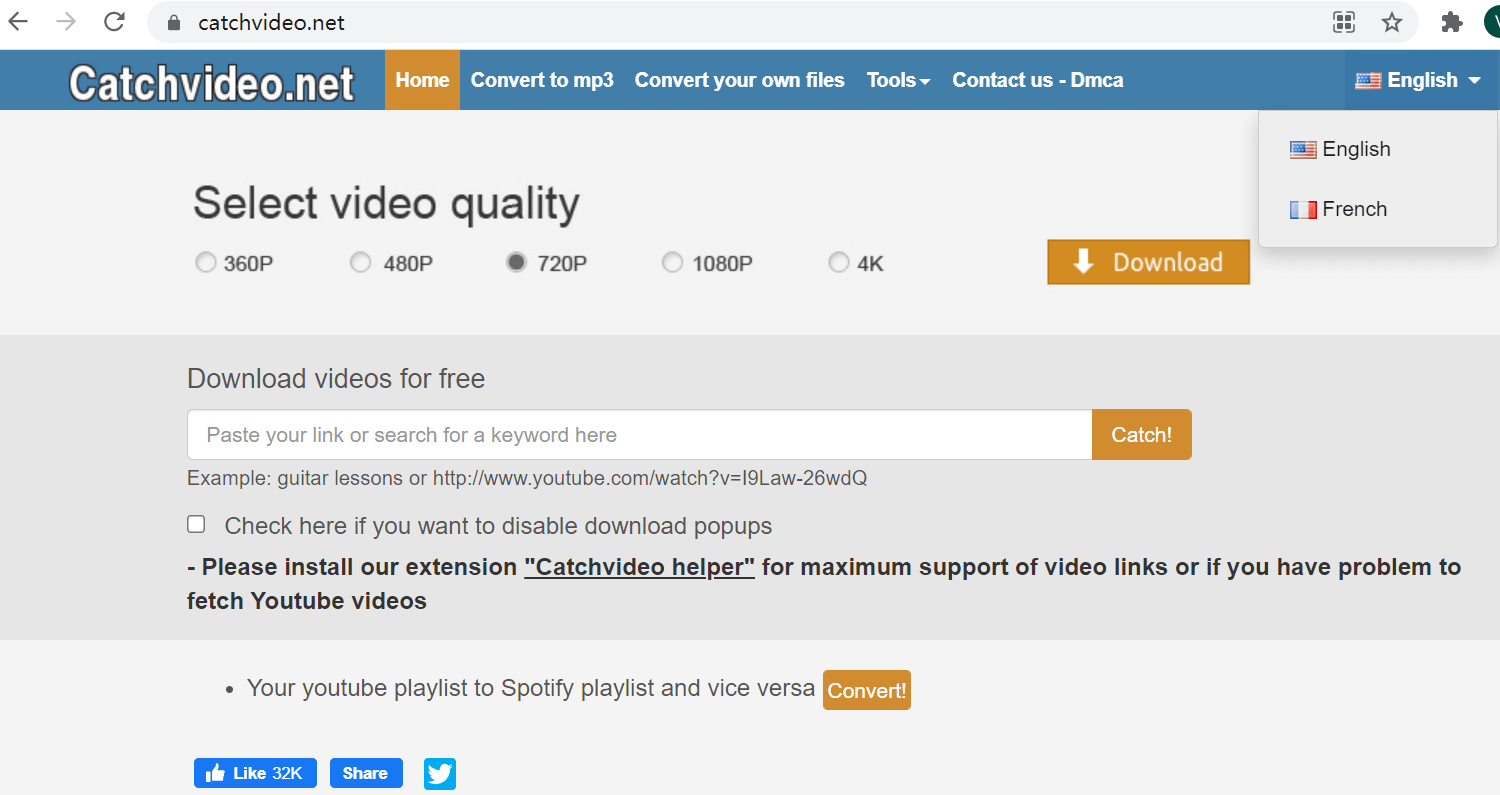Choose French from the language list

[x=1338, y=209]
